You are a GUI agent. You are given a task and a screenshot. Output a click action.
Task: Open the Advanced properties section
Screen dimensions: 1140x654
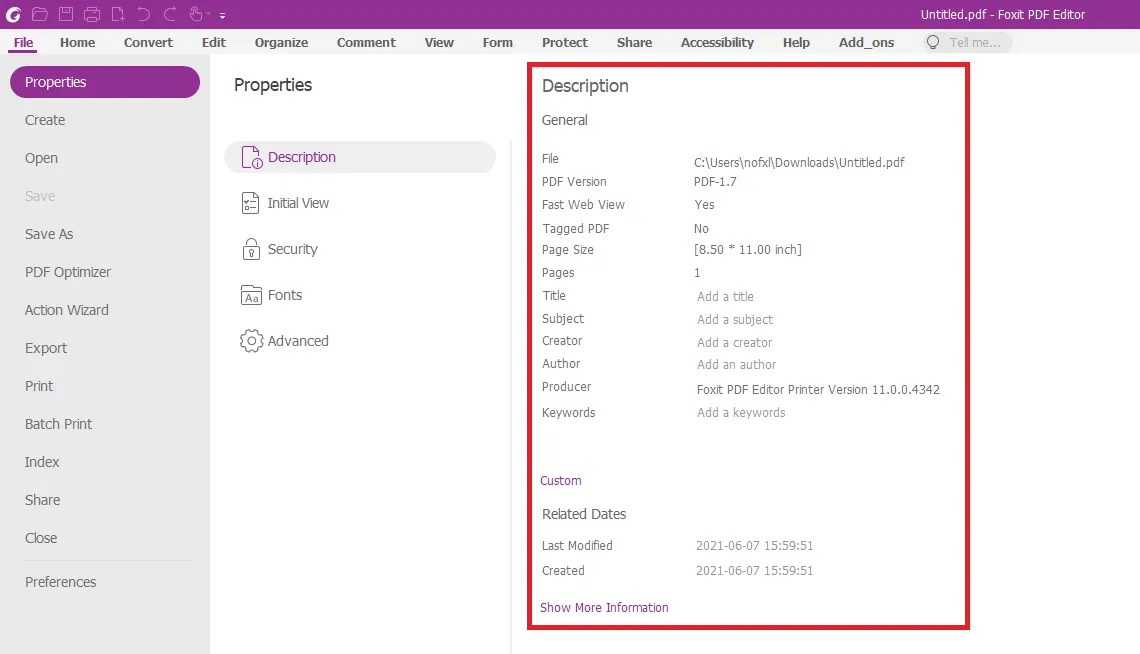(297, 341)
